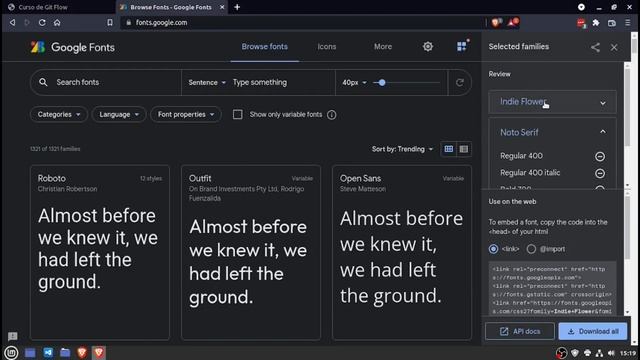Adjust the font size slider
This screenshot has width=640, height=360.
point(382,83)
